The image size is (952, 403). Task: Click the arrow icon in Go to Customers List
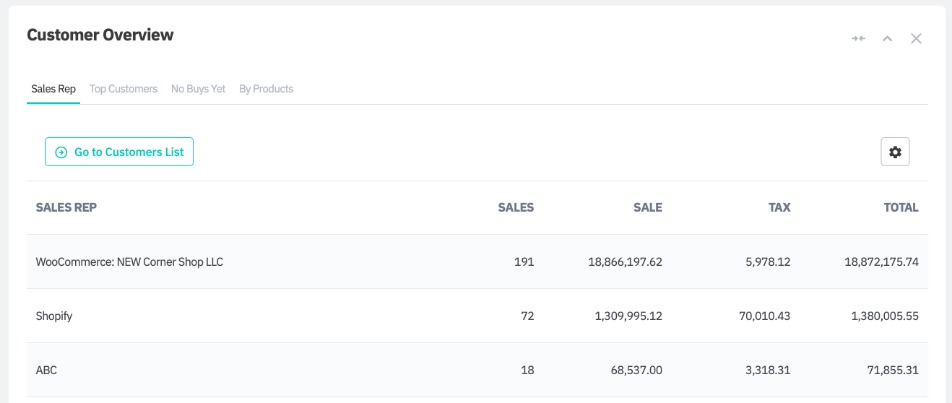62,152
